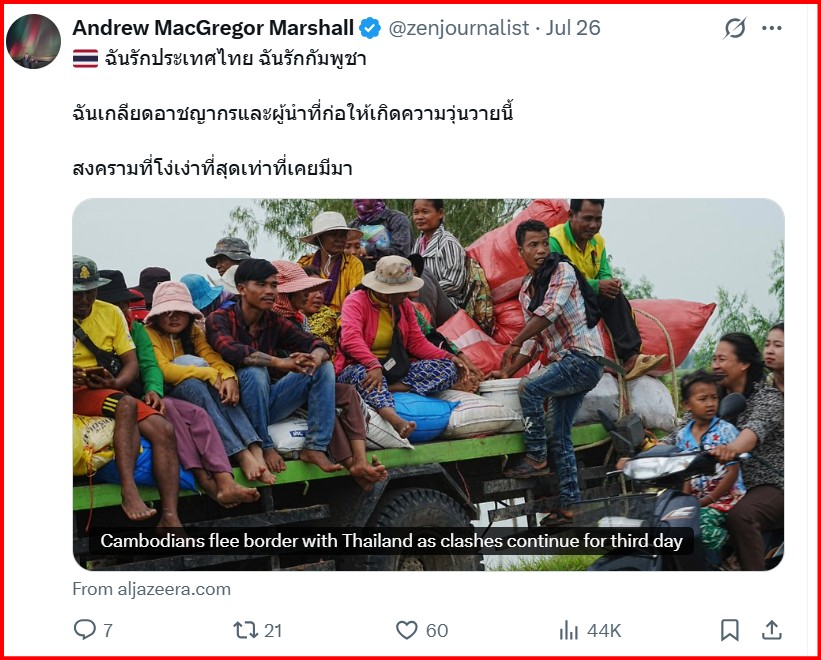Open Andrew MacGregor Marshall profile name

(213, 28)
